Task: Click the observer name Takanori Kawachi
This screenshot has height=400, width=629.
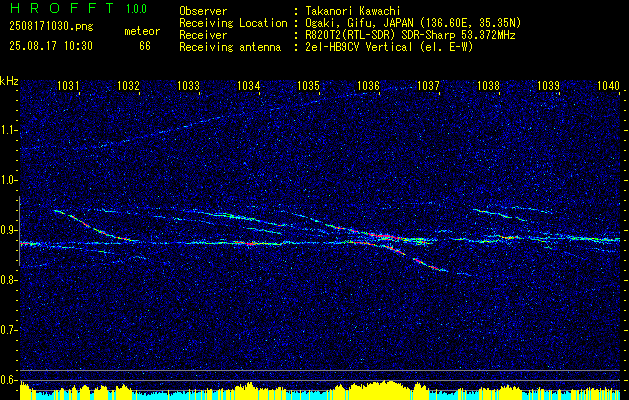Action: pos(353,11)
